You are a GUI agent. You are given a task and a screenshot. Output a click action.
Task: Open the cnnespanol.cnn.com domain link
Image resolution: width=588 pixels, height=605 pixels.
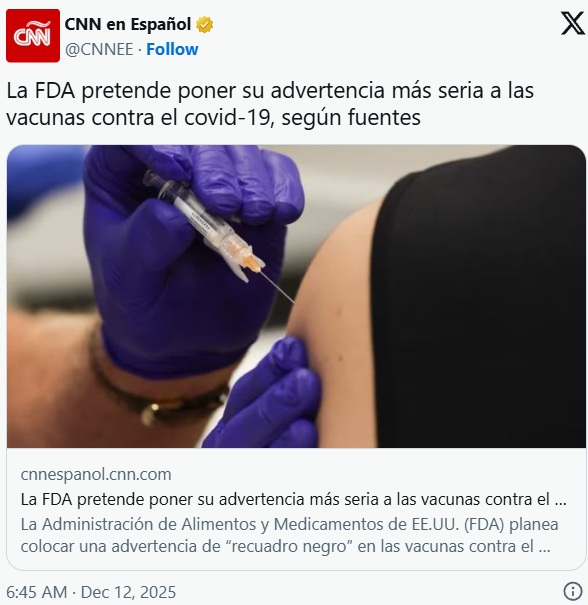[96, 474]
